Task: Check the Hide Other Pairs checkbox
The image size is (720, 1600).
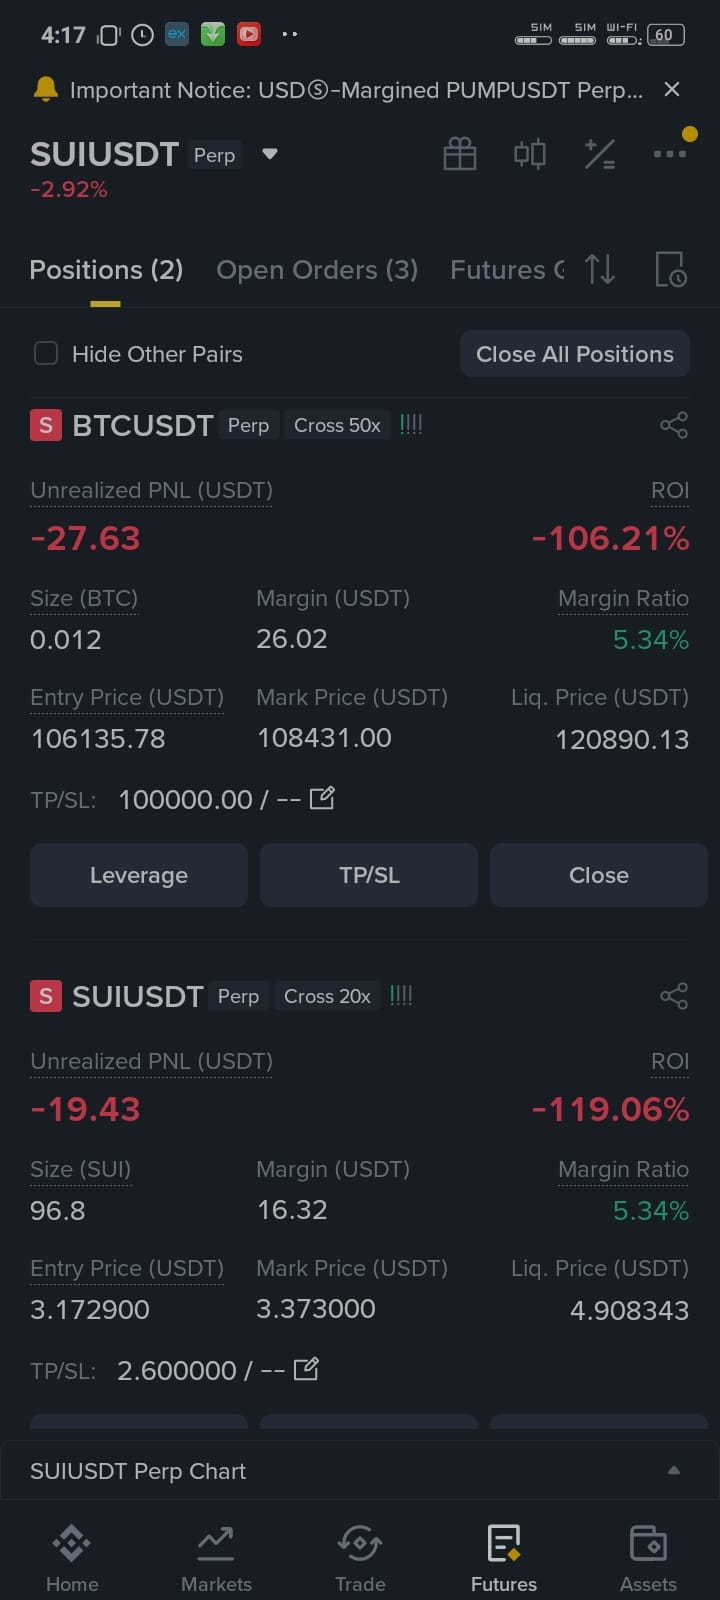Action: pos(46,353)
